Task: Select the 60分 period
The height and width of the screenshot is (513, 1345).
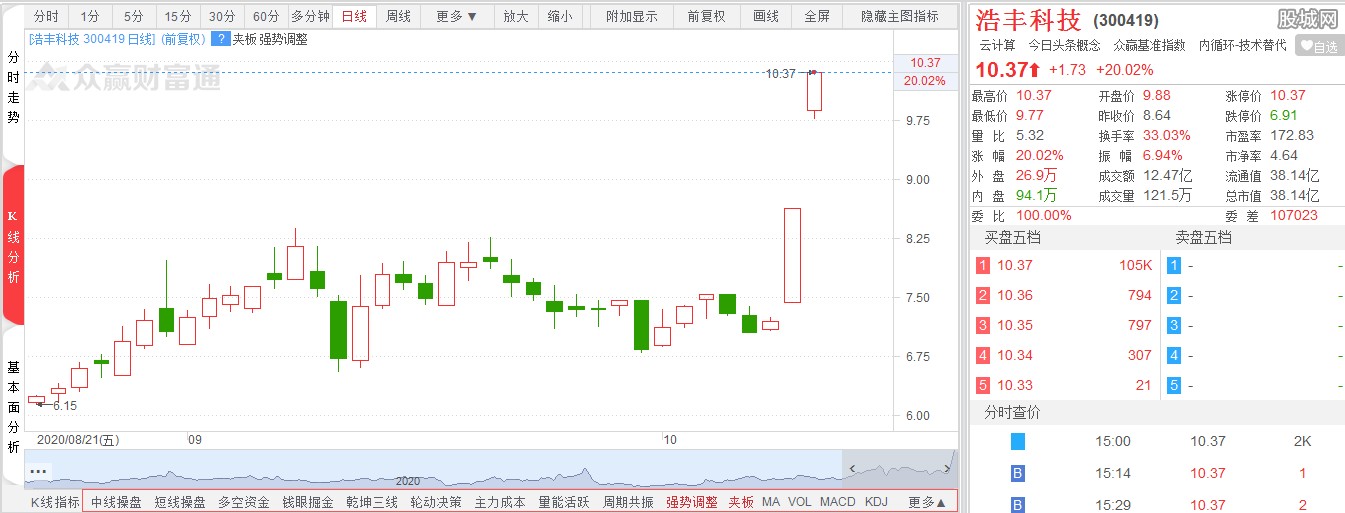Action: click(x=266, y=16)
